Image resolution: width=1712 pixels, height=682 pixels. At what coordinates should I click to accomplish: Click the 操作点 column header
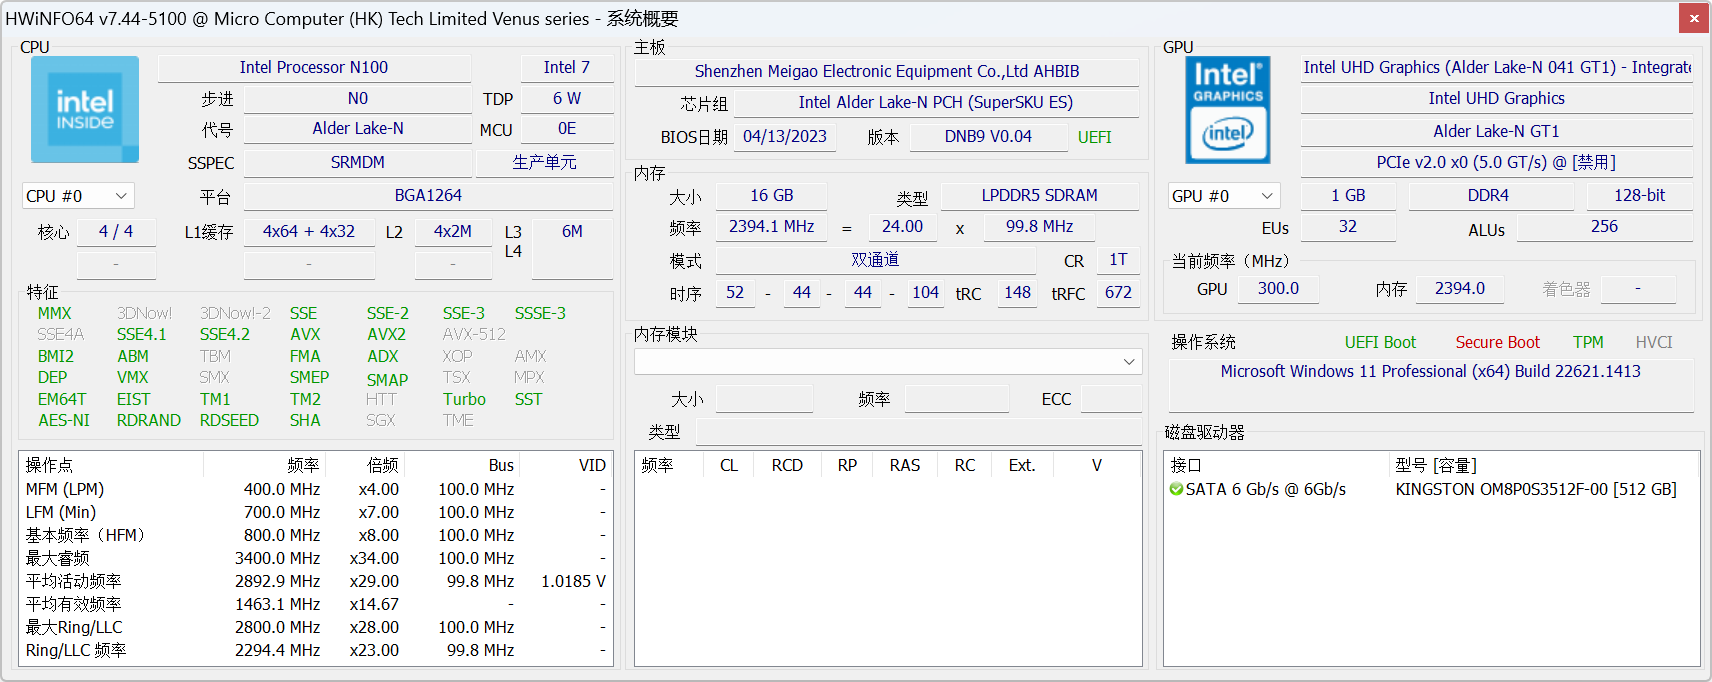click(50, 465)
